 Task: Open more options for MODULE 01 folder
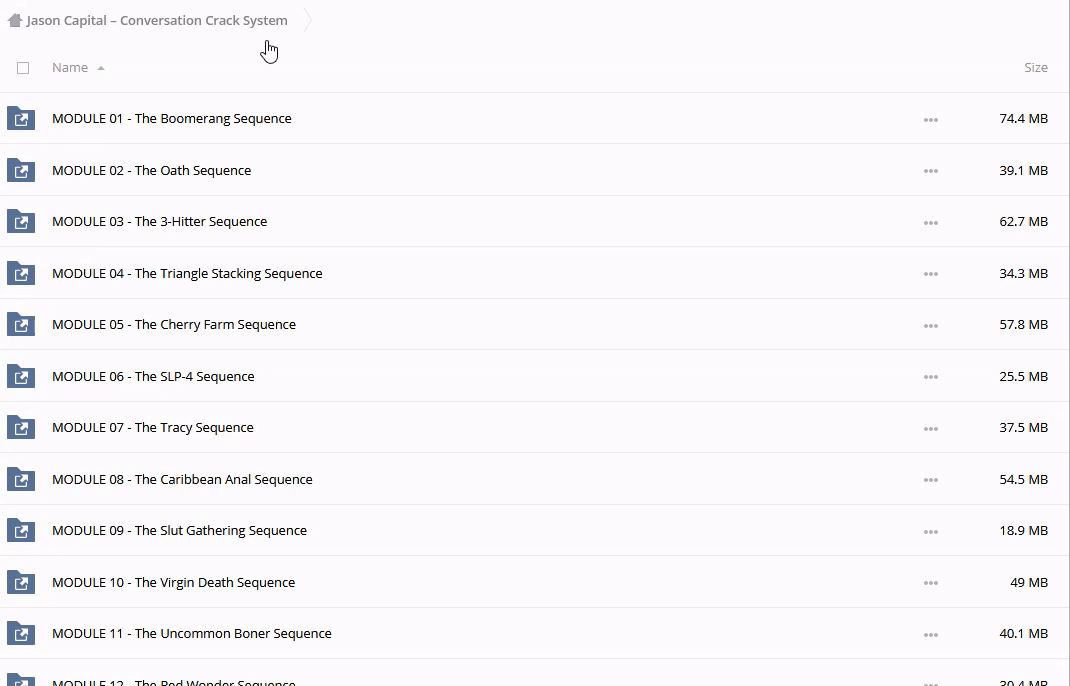[x=930, y=120]
